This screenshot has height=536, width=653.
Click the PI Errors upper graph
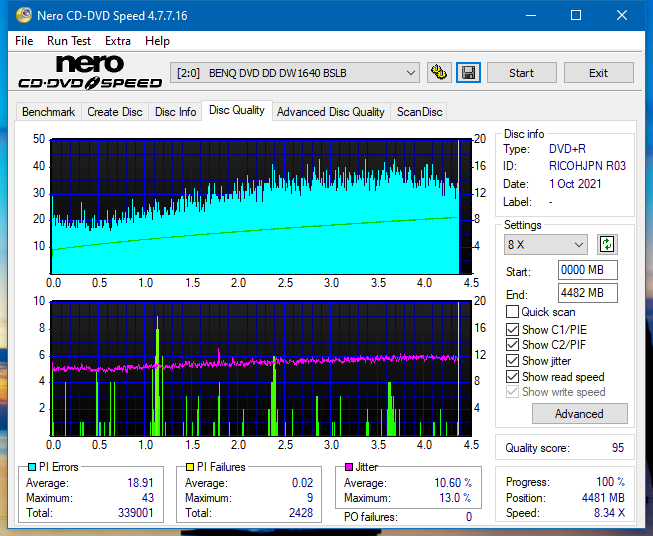point(261,207)
